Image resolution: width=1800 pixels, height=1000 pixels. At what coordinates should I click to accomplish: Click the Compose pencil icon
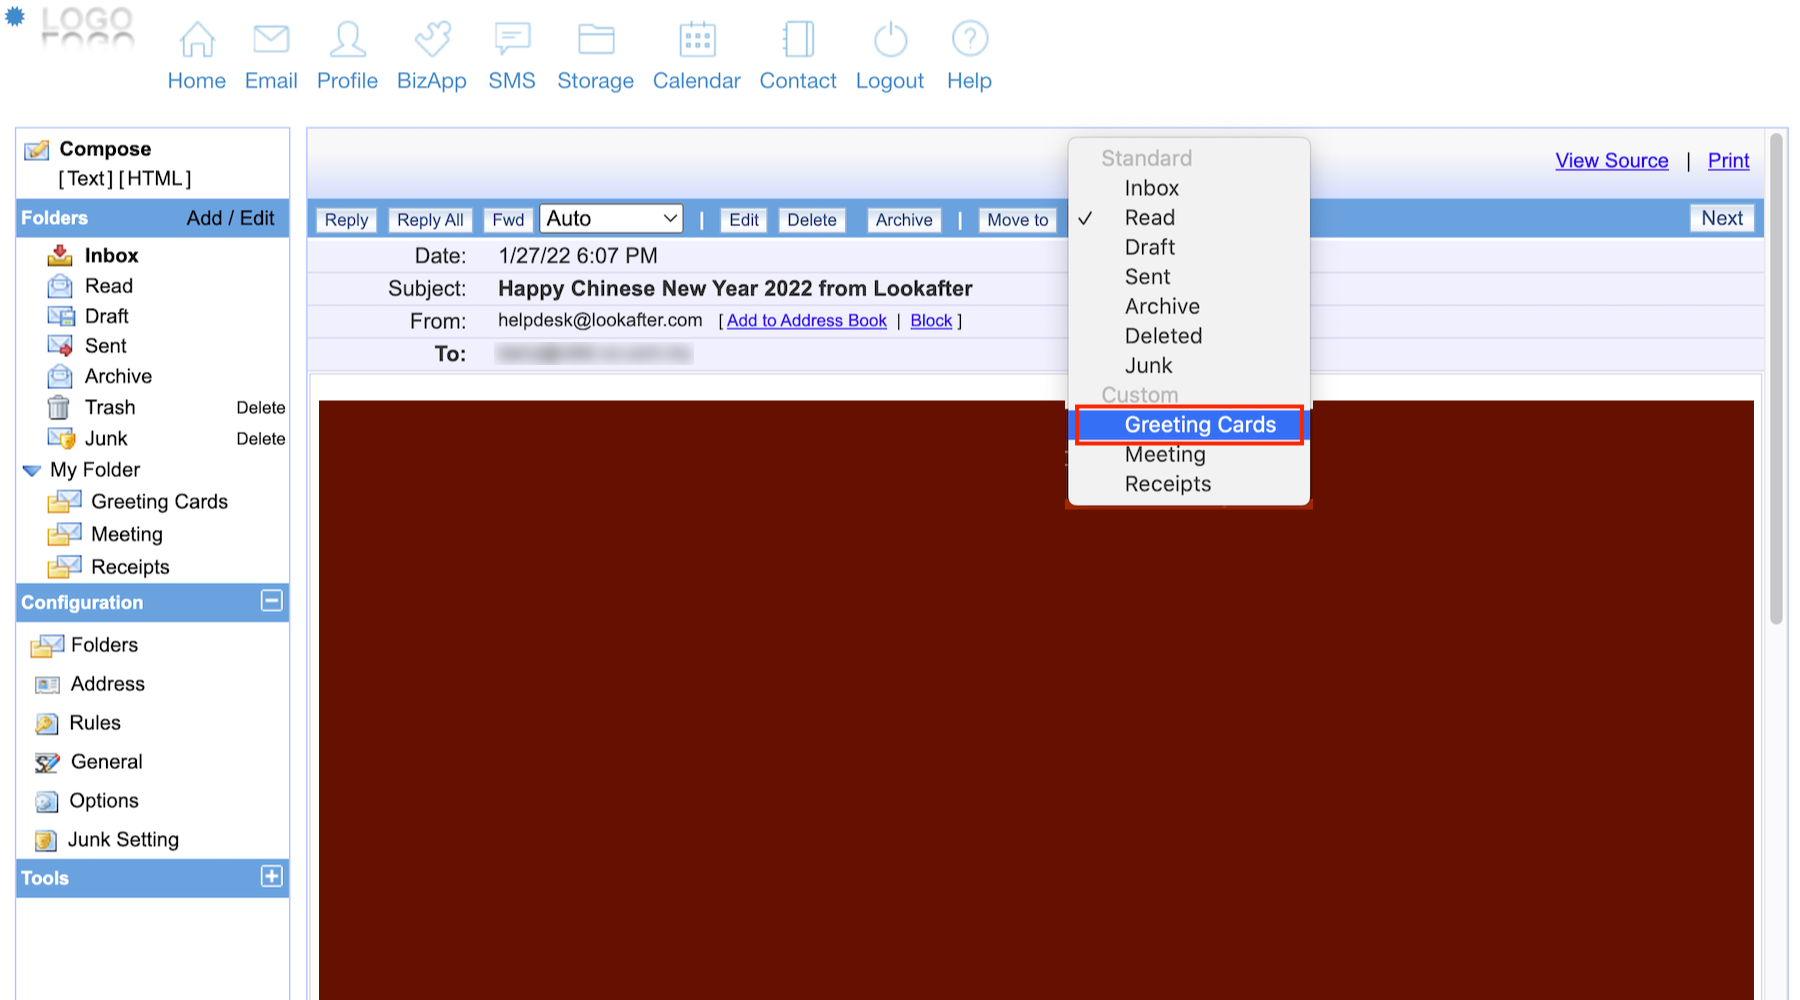pyautogui.click(x=37, y=150)
